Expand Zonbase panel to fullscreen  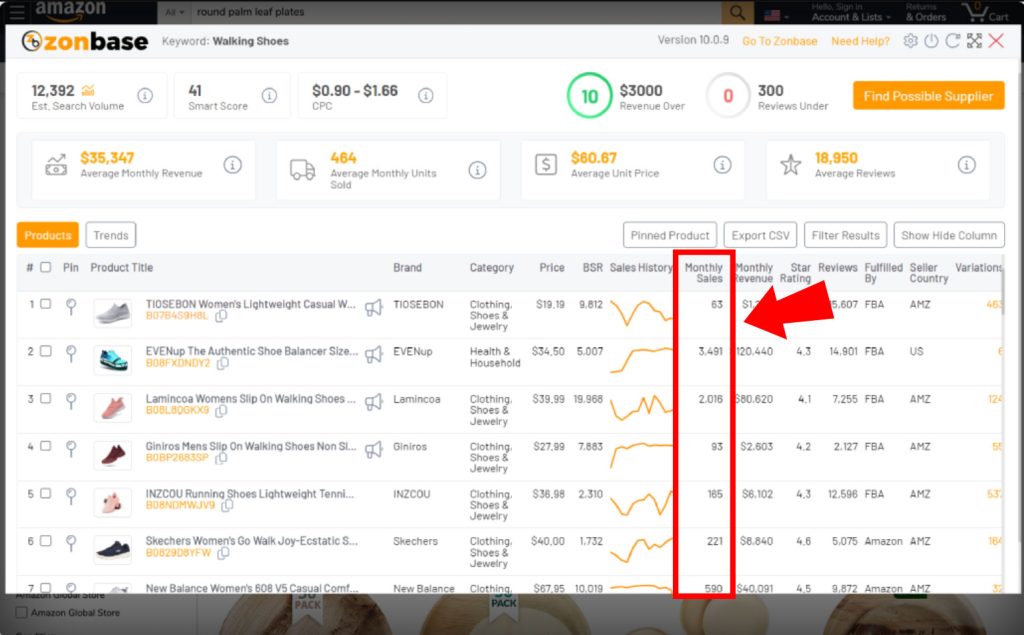[974, 41]
